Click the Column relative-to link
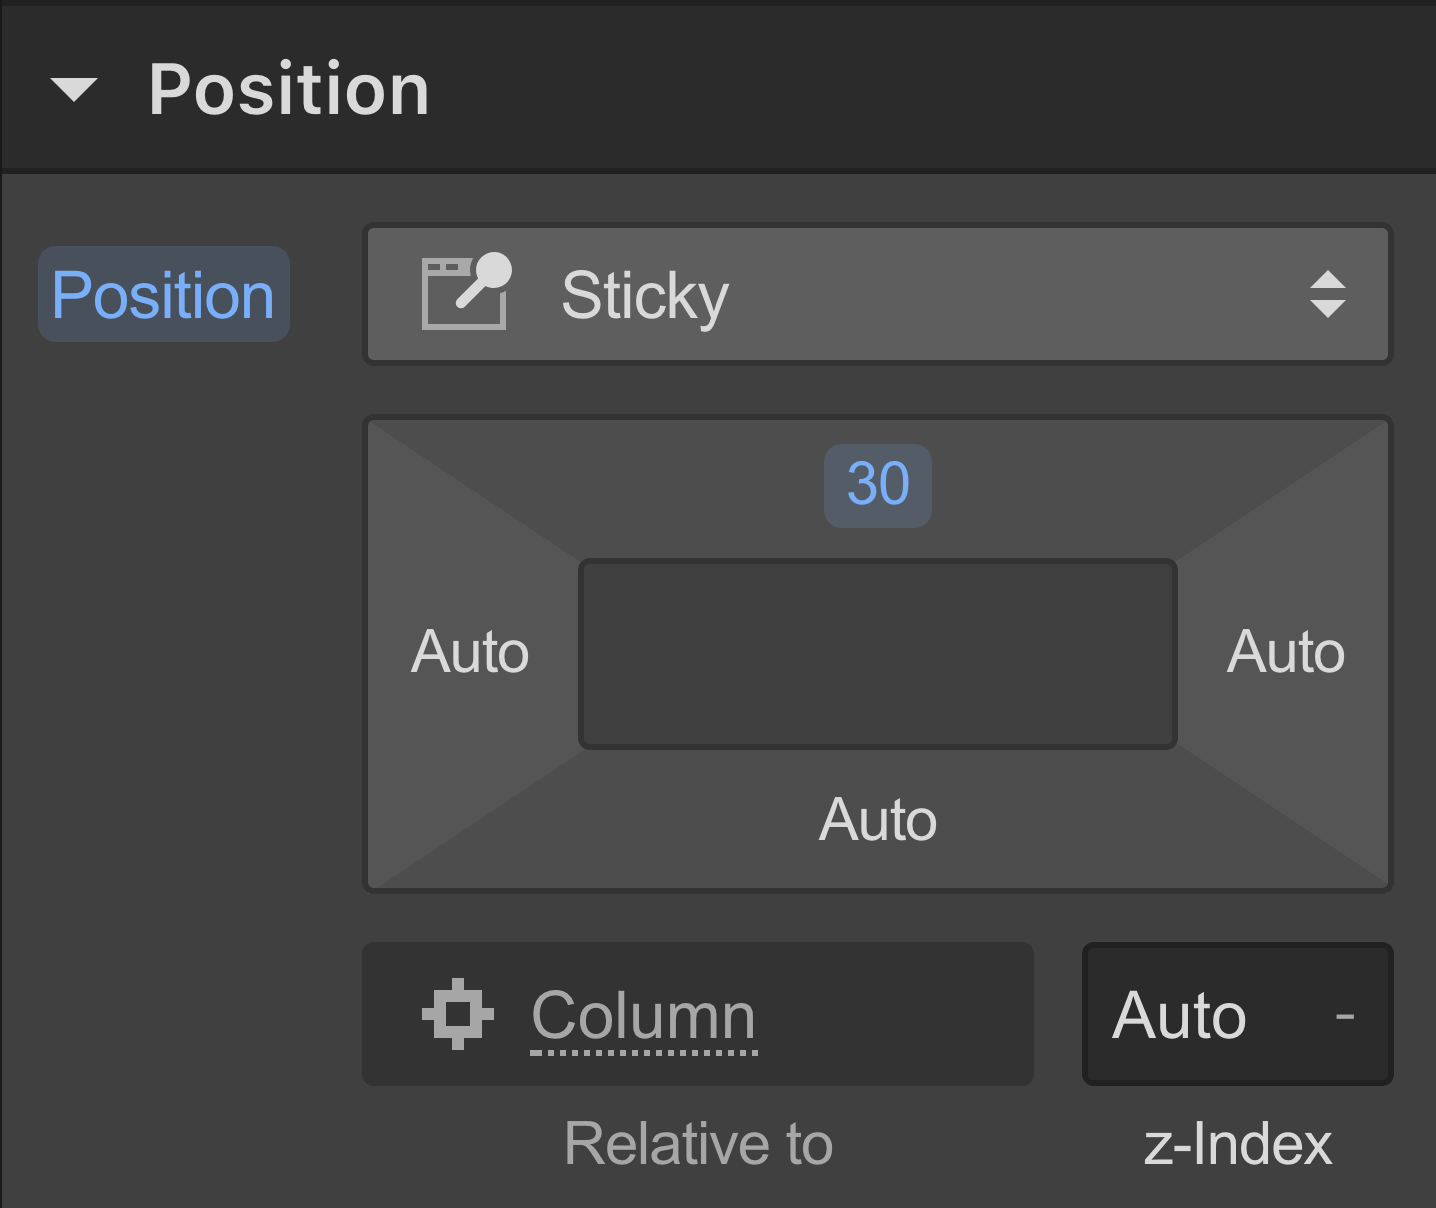 [x=644, y=1016]
